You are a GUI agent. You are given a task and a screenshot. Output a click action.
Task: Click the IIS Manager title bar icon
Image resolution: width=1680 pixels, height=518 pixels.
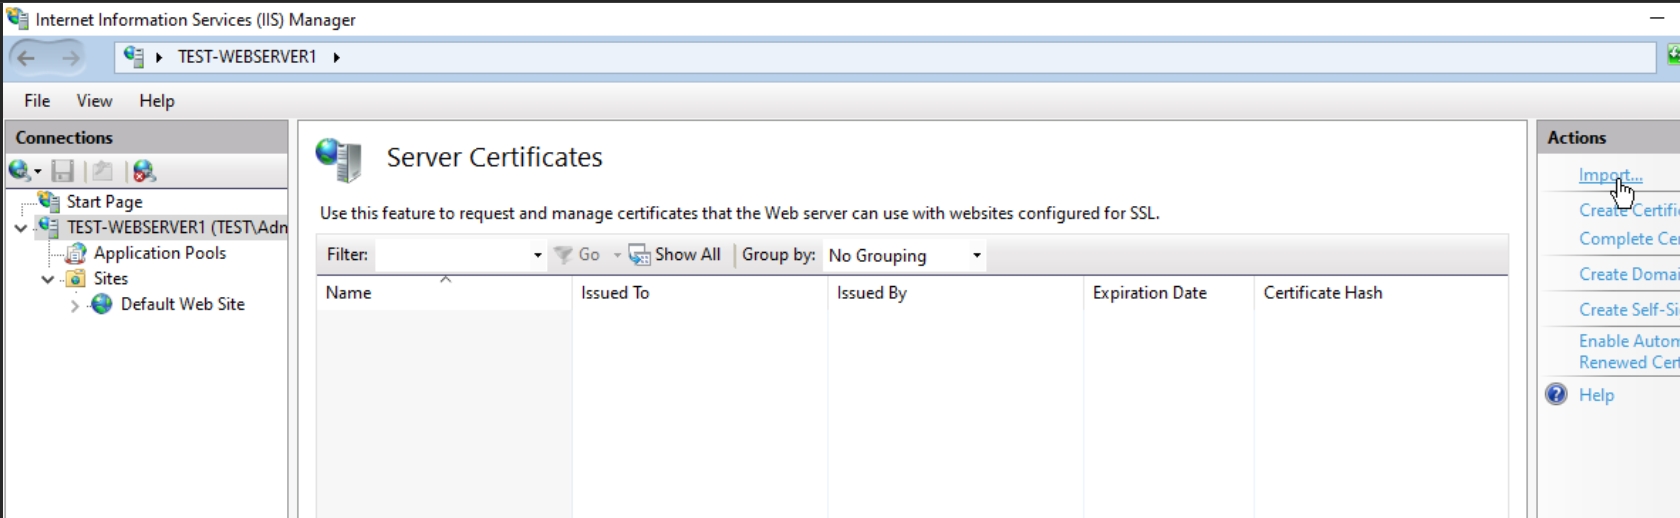pyautogui.click(x=17, y=19)
